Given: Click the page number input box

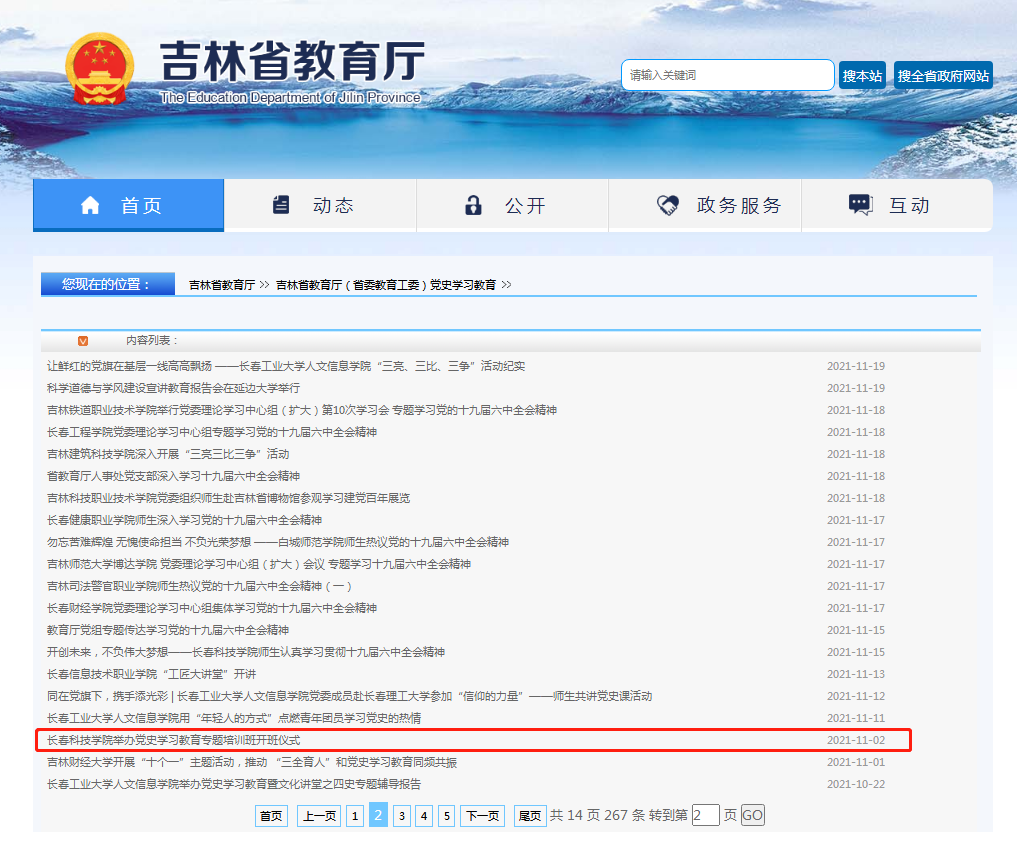Looking at the screenshot, I should pyautogui.click(x=705, y=815).
